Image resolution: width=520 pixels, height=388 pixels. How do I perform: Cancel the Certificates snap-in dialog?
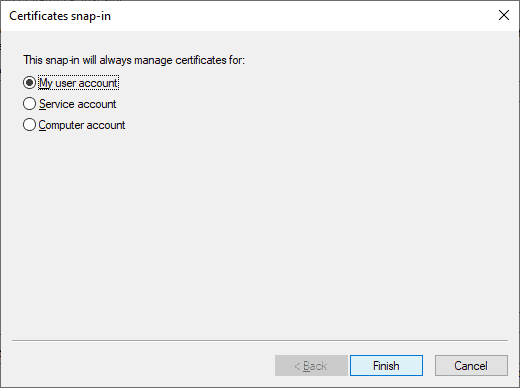coord(471,366)
